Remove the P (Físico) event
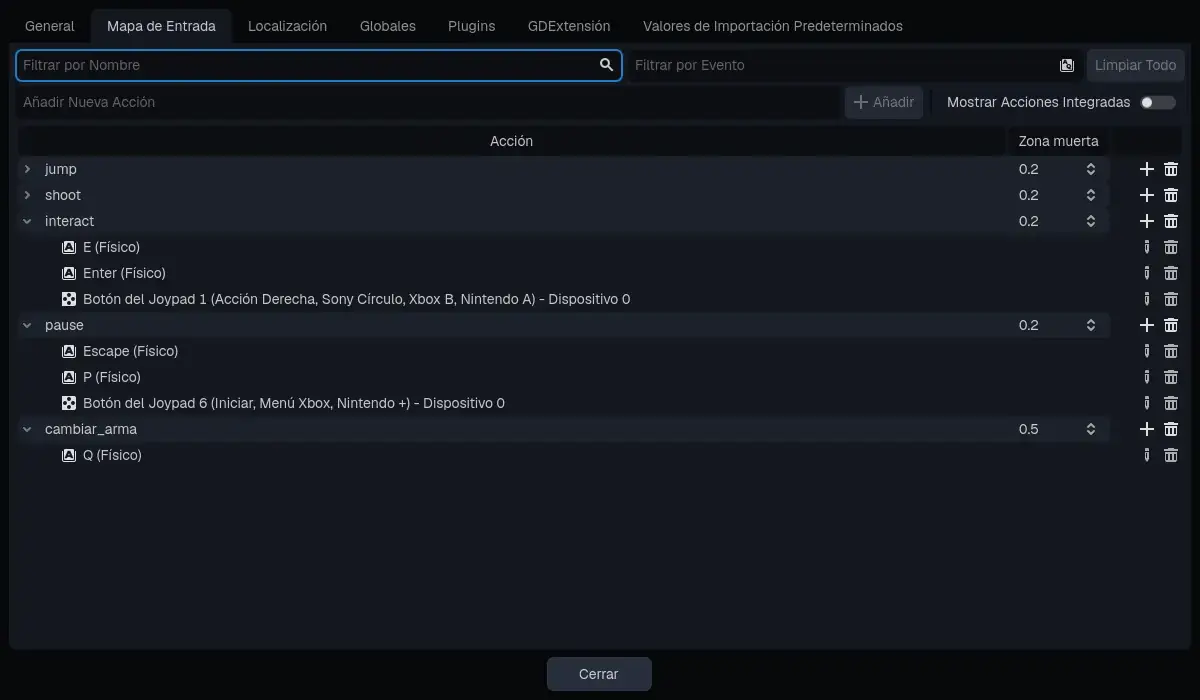Image resolution: width=1200 pixels, height=700 pixels. (1171, 377)
